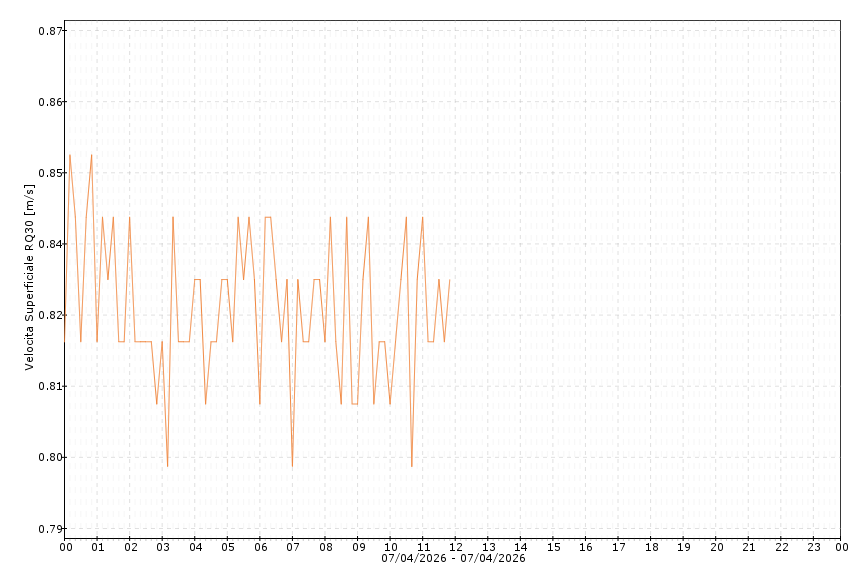The width and height of the screenshot is (860, 573).
Task: Select hour 18 on the x-axis
Action: click(651, 547)
